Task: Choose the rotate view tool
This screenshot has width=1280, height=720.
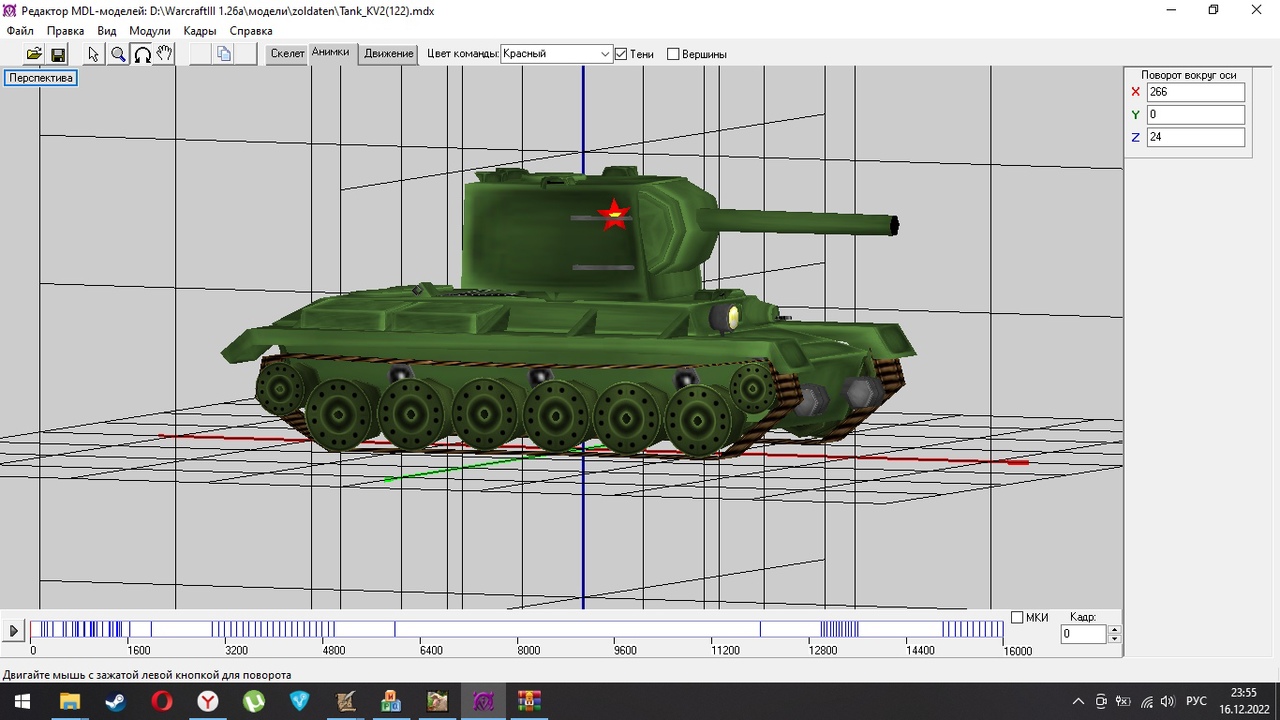Action: (142, 54)
